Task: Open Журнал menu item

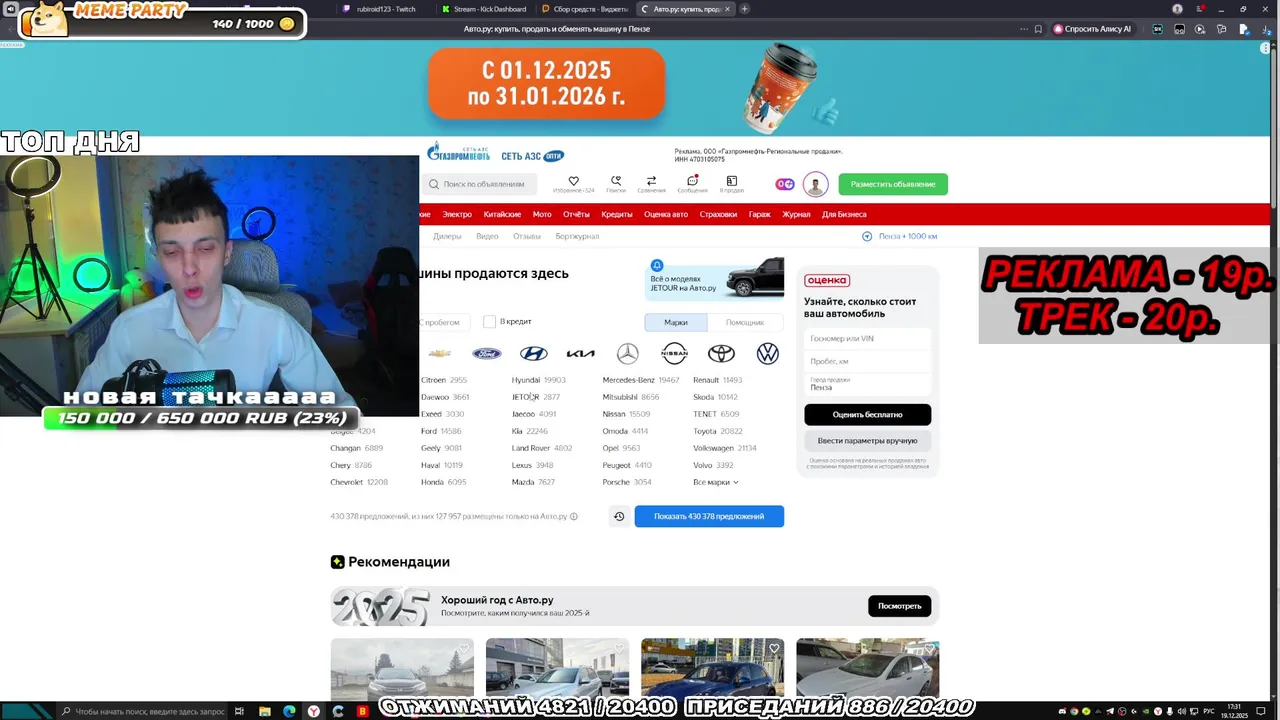Action: 796,214
